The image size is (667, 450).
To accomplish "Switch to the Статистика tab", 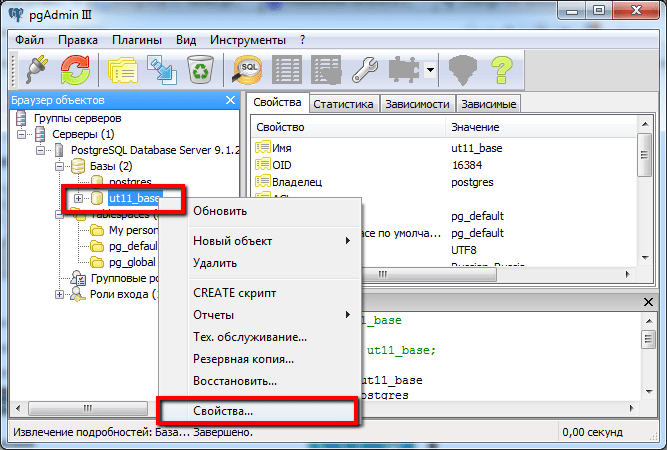I will pos(343,104).
